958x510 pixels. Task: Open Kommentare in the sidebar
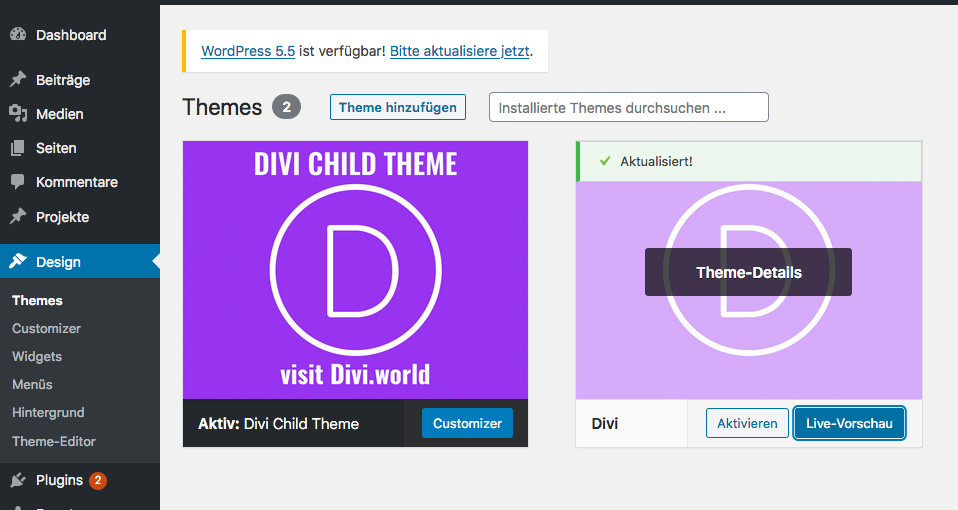[x=79, y=182]
